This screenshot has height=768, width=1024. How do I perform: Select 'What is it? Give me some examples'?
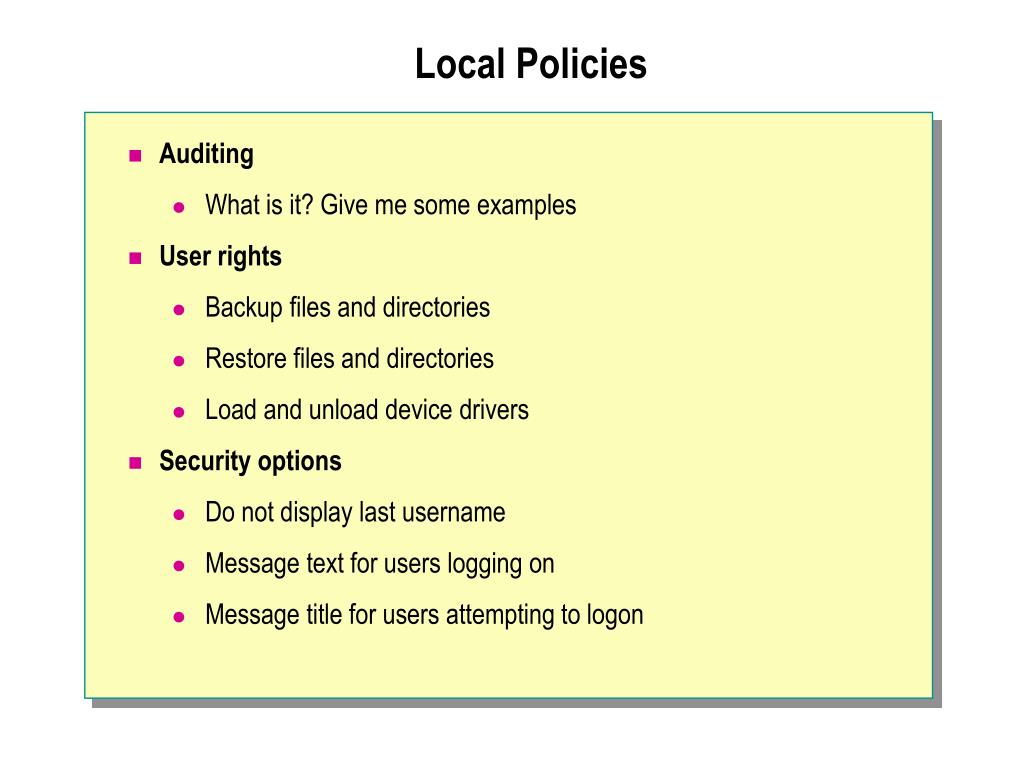point(391,205)
